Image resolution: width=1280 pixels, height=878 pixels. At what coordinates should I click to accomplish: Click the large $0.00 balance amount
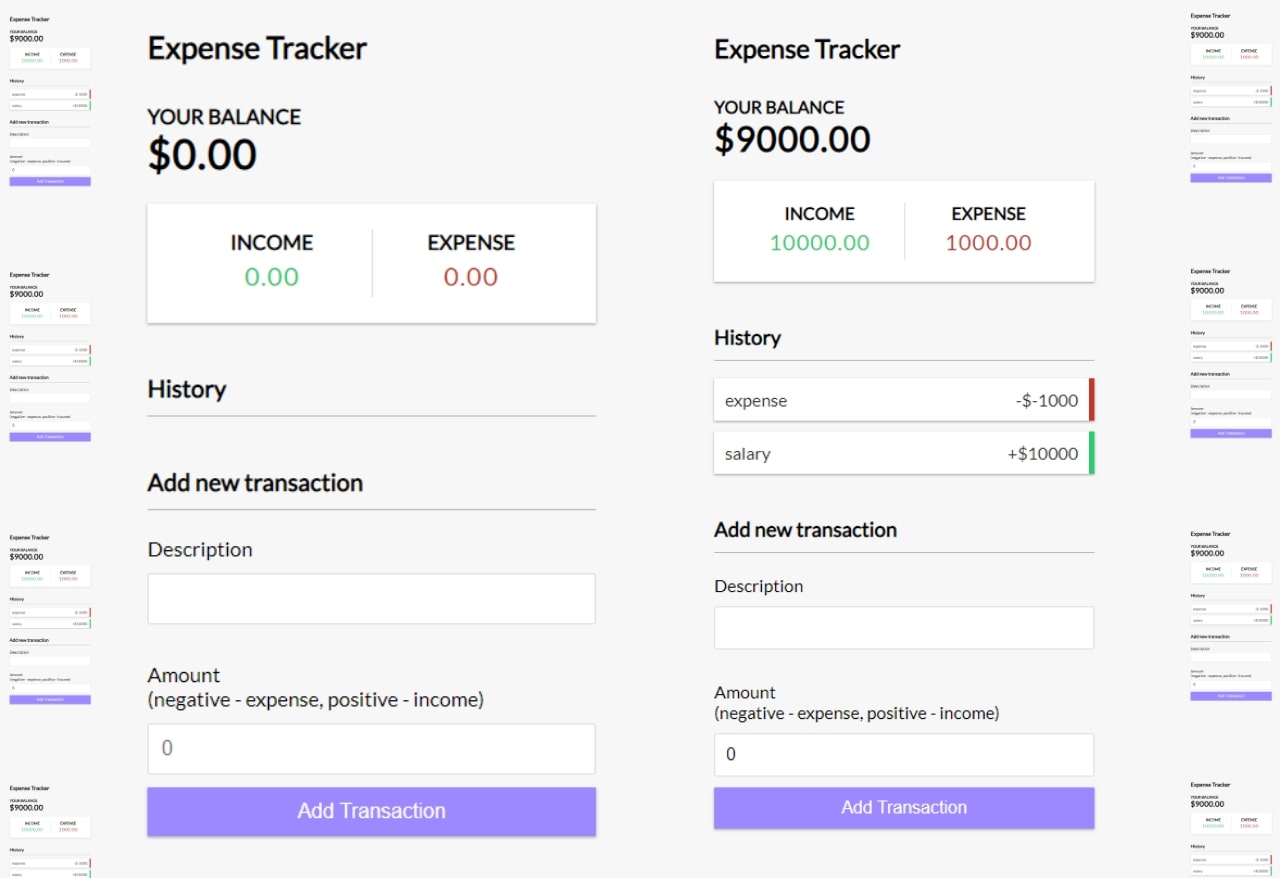click(202, 155)
